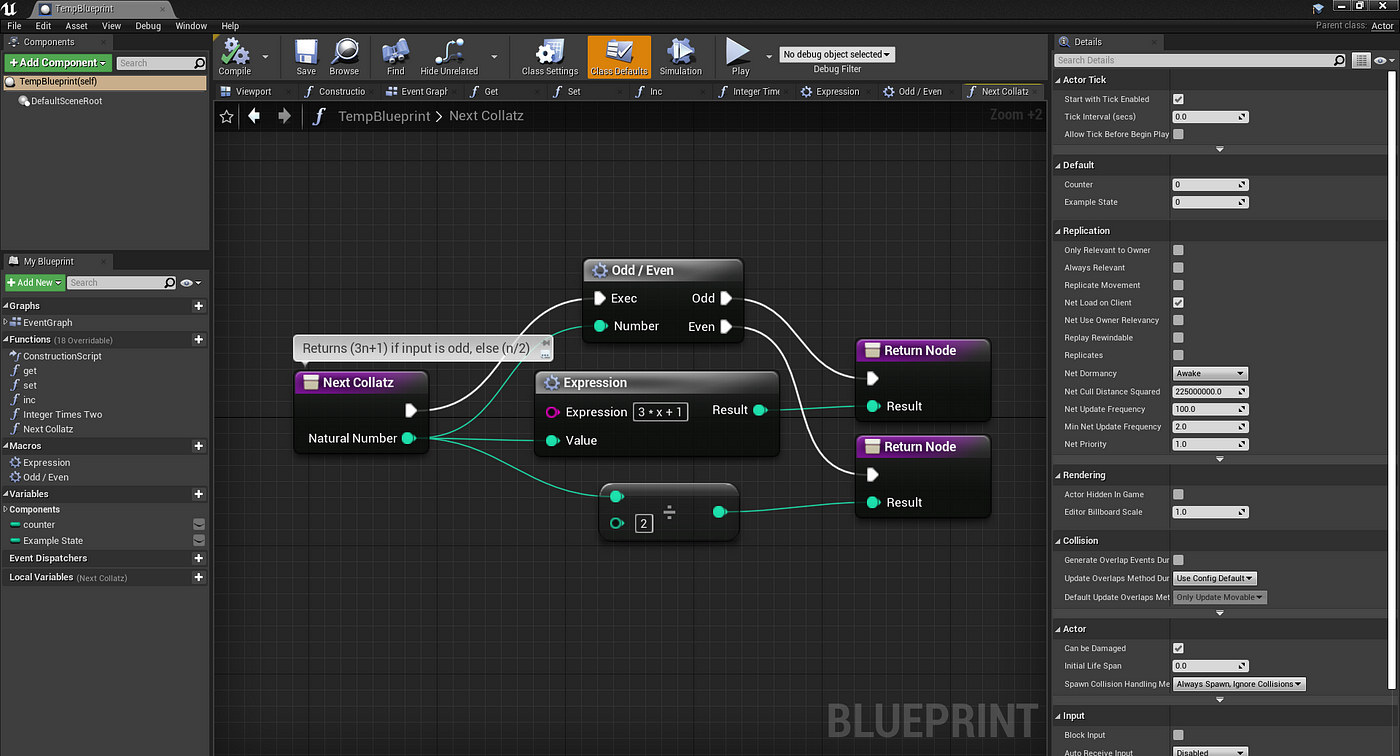Click the Details search magnifier icon
Viewport: 1400px width, 756px height.
(1339, 61)
